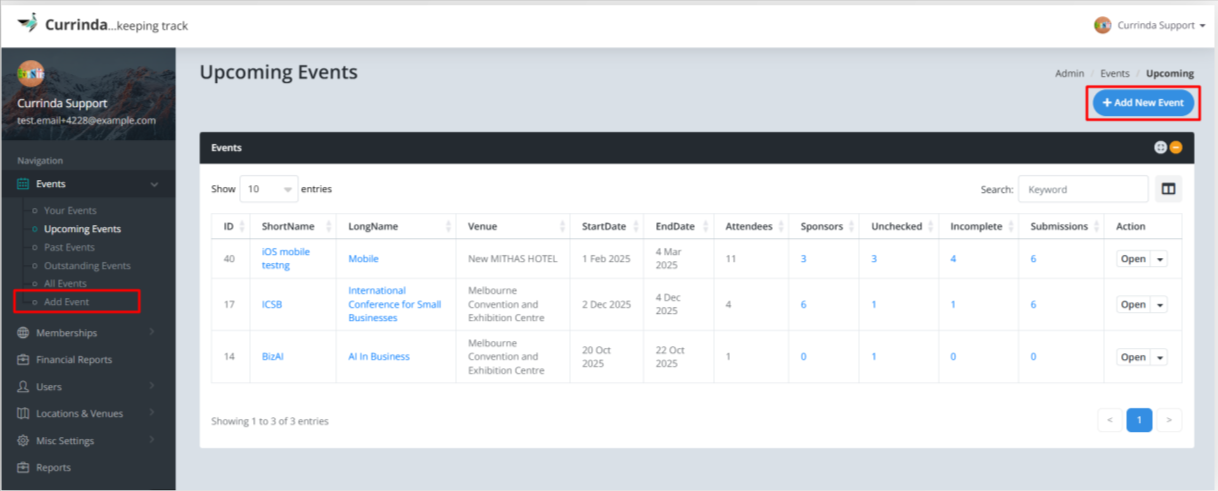Image resolution: width=1218 pixels, height=491 pixels.
Task: Click ICSB sponsors count 6
Action: (x=804, y=305)
